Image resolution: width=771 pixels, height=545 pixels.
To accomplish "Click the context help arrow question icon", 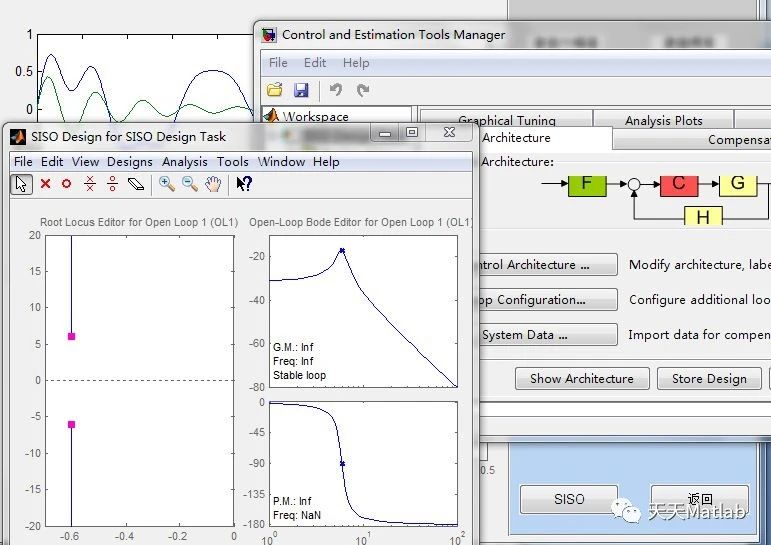I will (244, 184).
